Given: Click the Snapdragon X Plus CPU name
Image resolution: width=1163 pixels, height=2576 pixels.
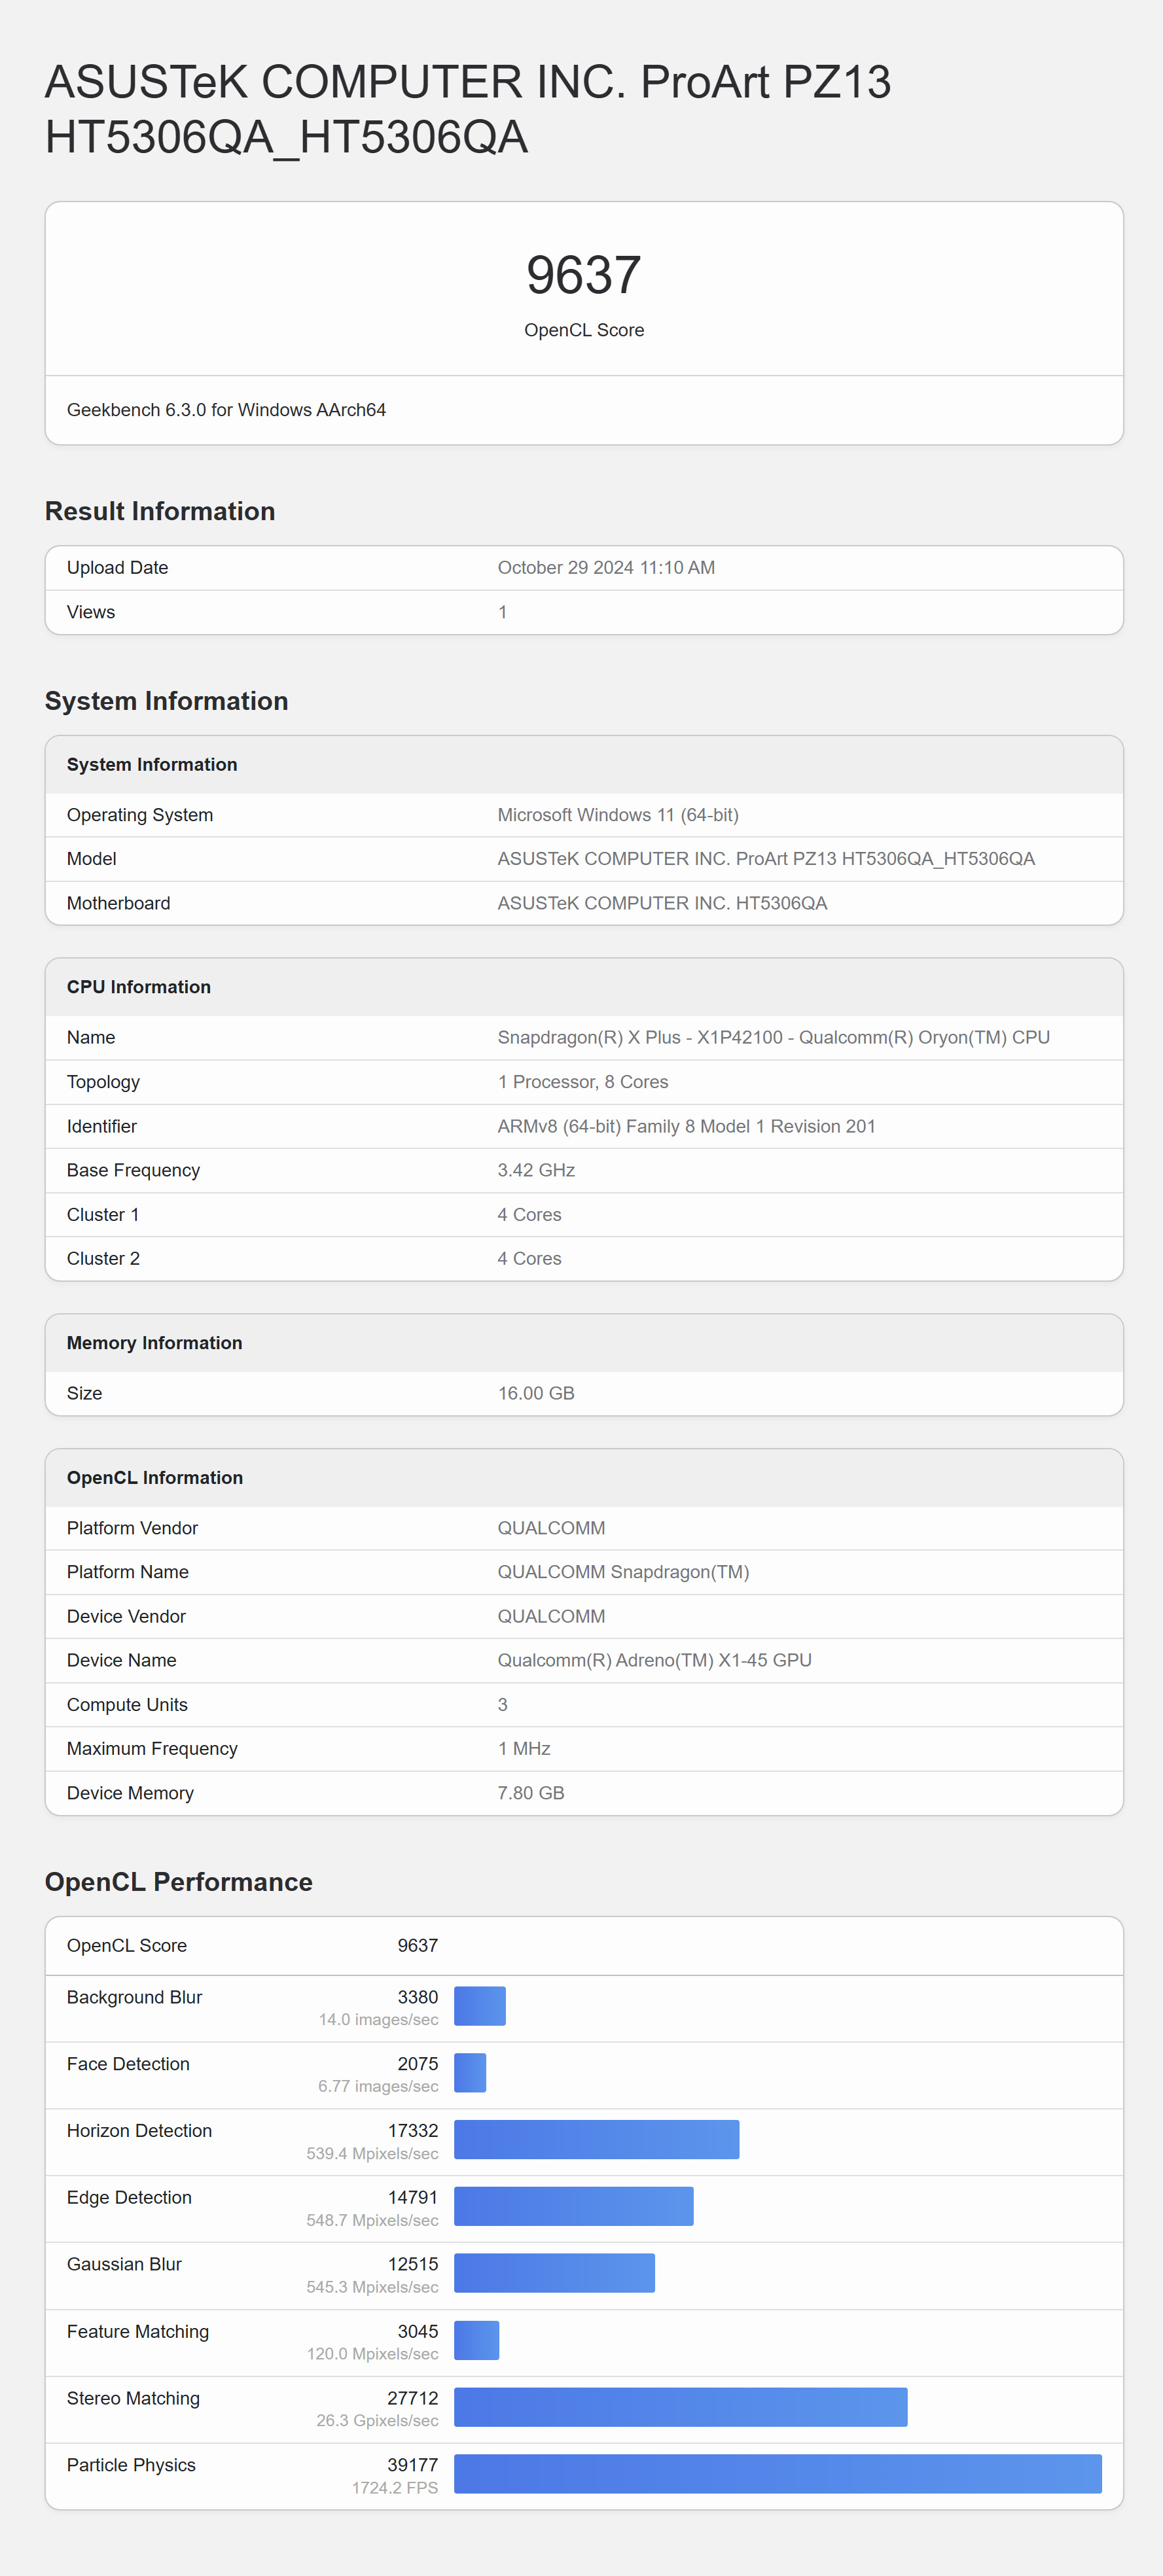Looking at the screenshot, I should tap(773, 1038).
